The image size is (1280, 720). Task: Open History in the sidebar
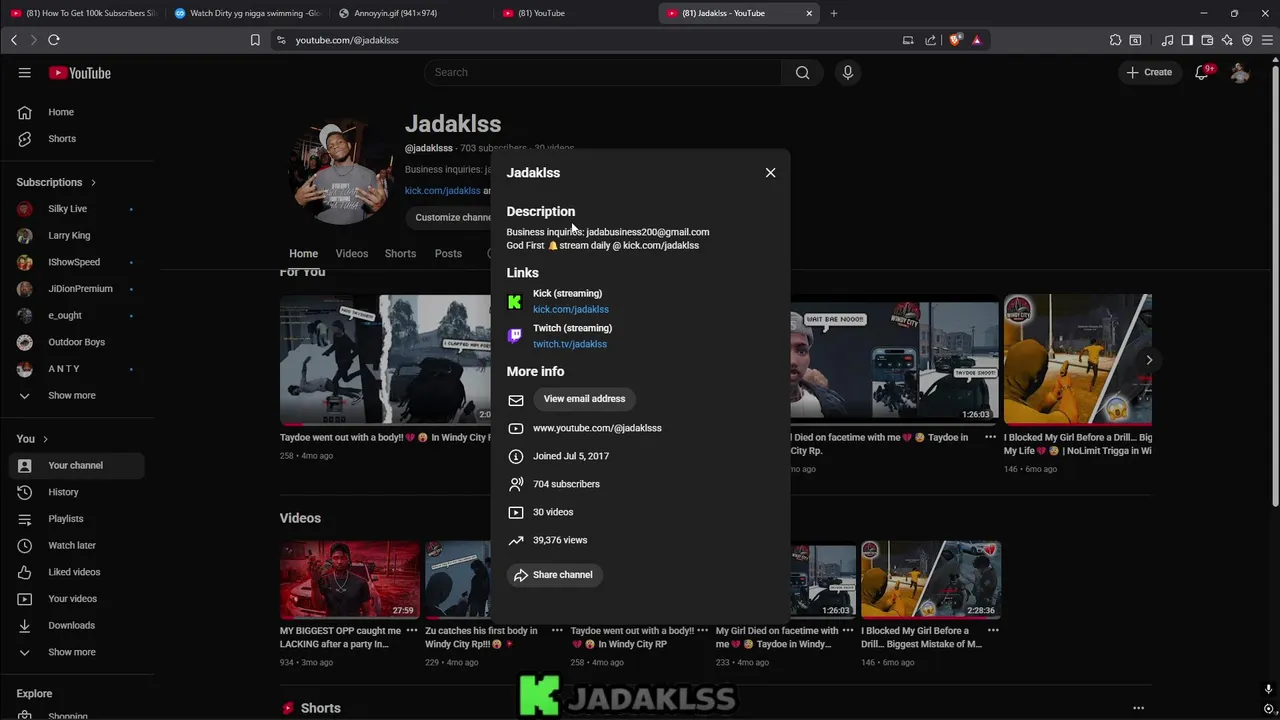tap(77, 492)
